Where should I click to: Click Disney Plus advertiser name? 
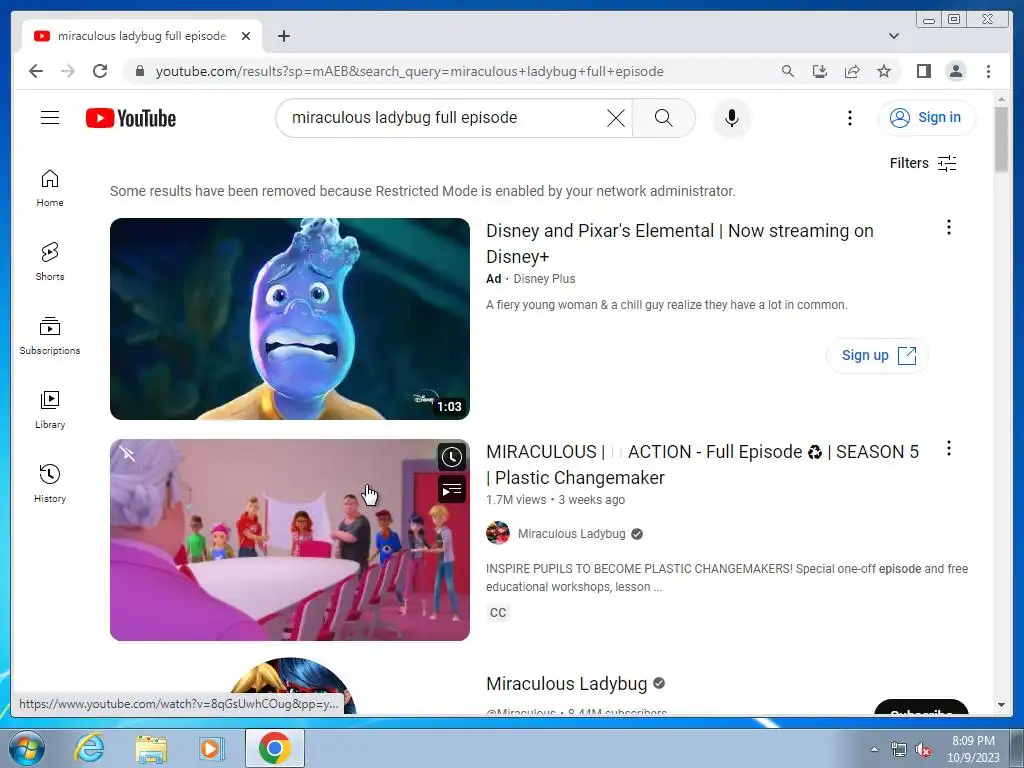[544, 279]
